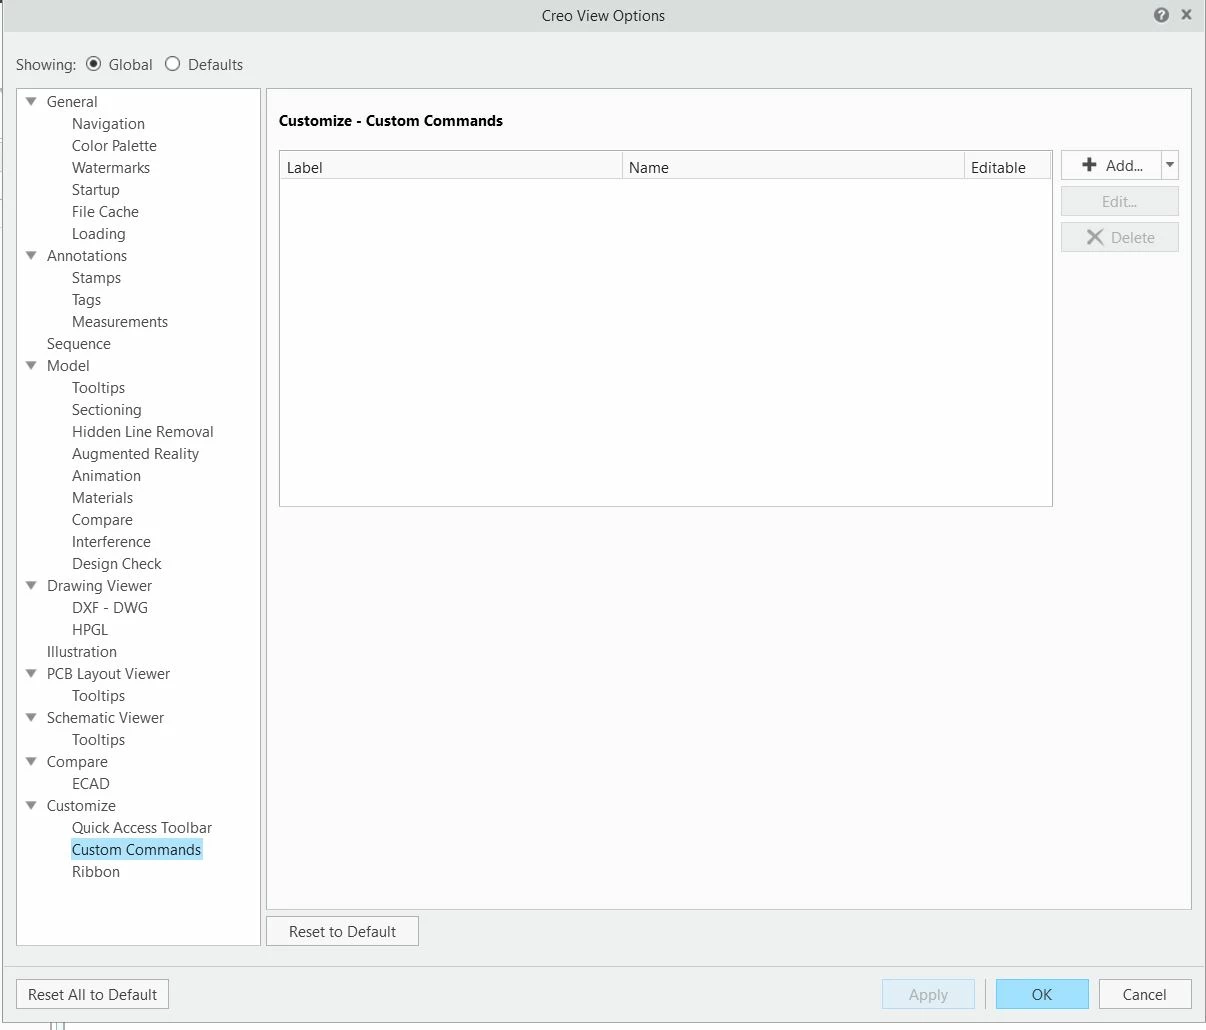The width and height of the screenshot is (1206, 1030).
Task: Select Compare under Model
Action: [102, 519]
